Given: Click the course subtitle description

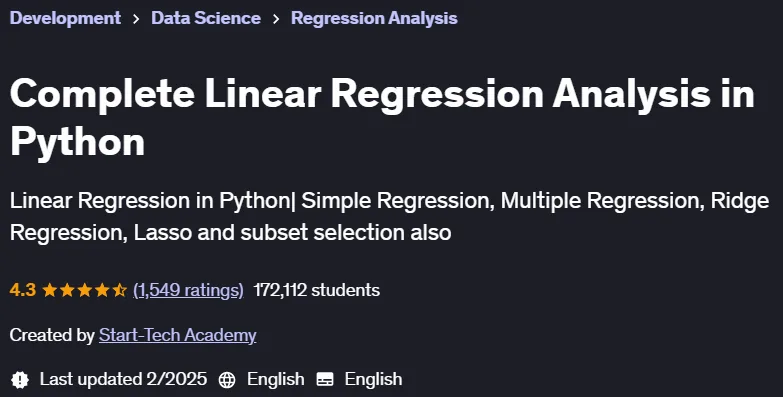Looking at the screenshot, I should (x=389, y=217).
